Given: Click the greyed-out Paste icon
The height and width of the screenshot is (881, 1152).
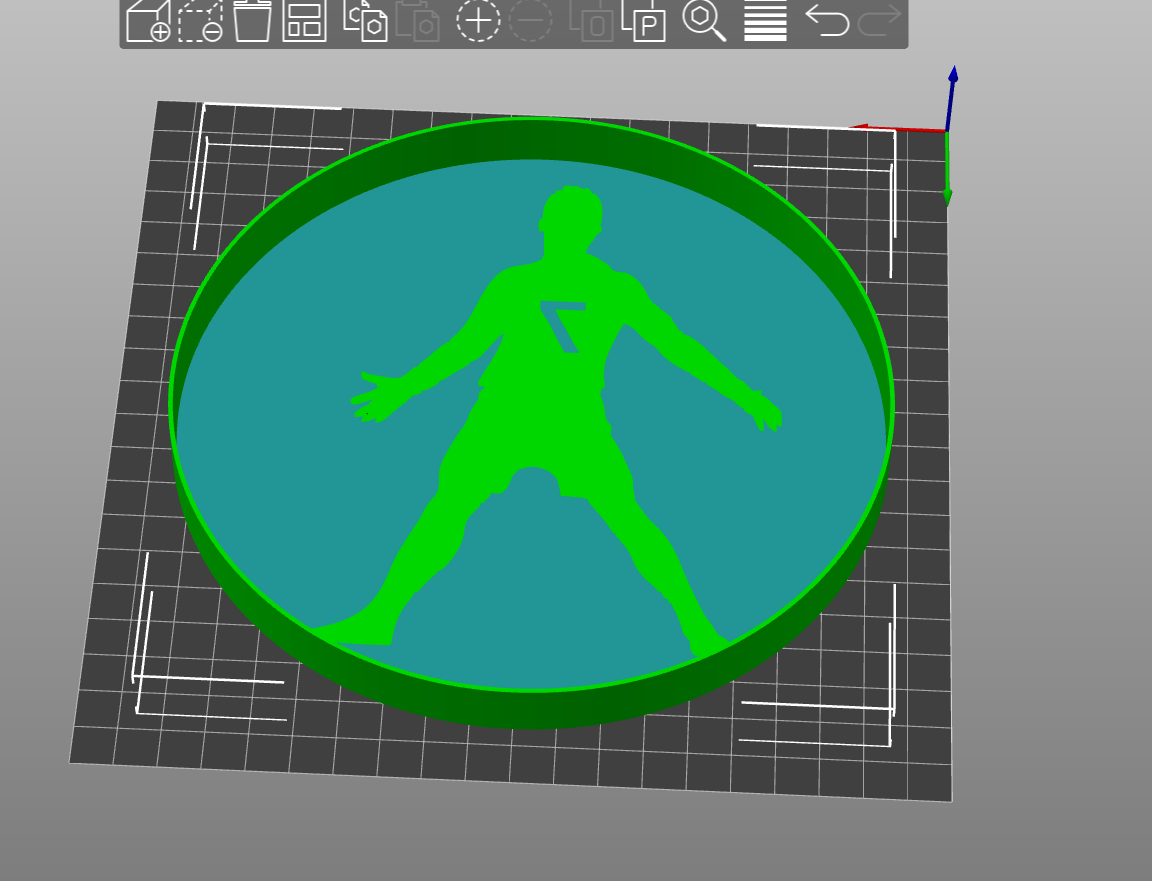Looking at the screenshot, I should tap(417, 21).
